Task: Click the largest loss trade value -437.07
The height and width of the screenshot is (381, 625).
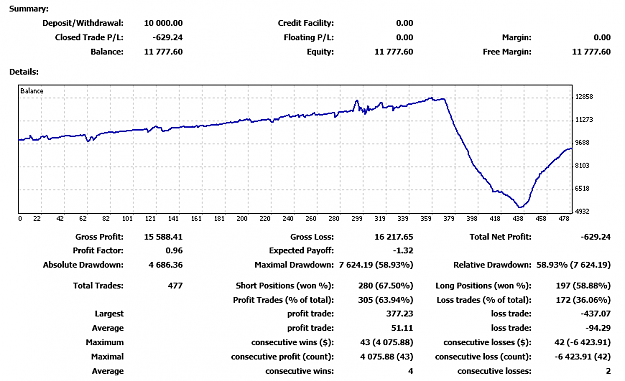Action: pos(596,314)
